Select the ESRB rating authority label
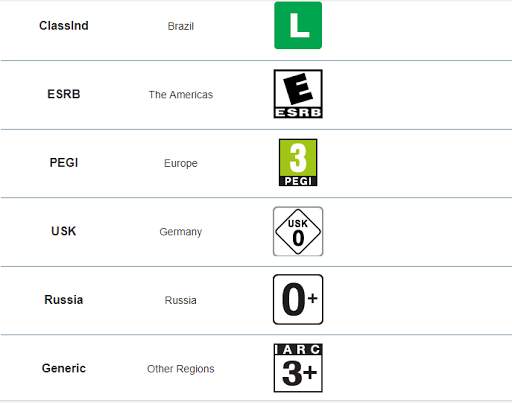This screenshot has height=403, width=512. [64, 94]
